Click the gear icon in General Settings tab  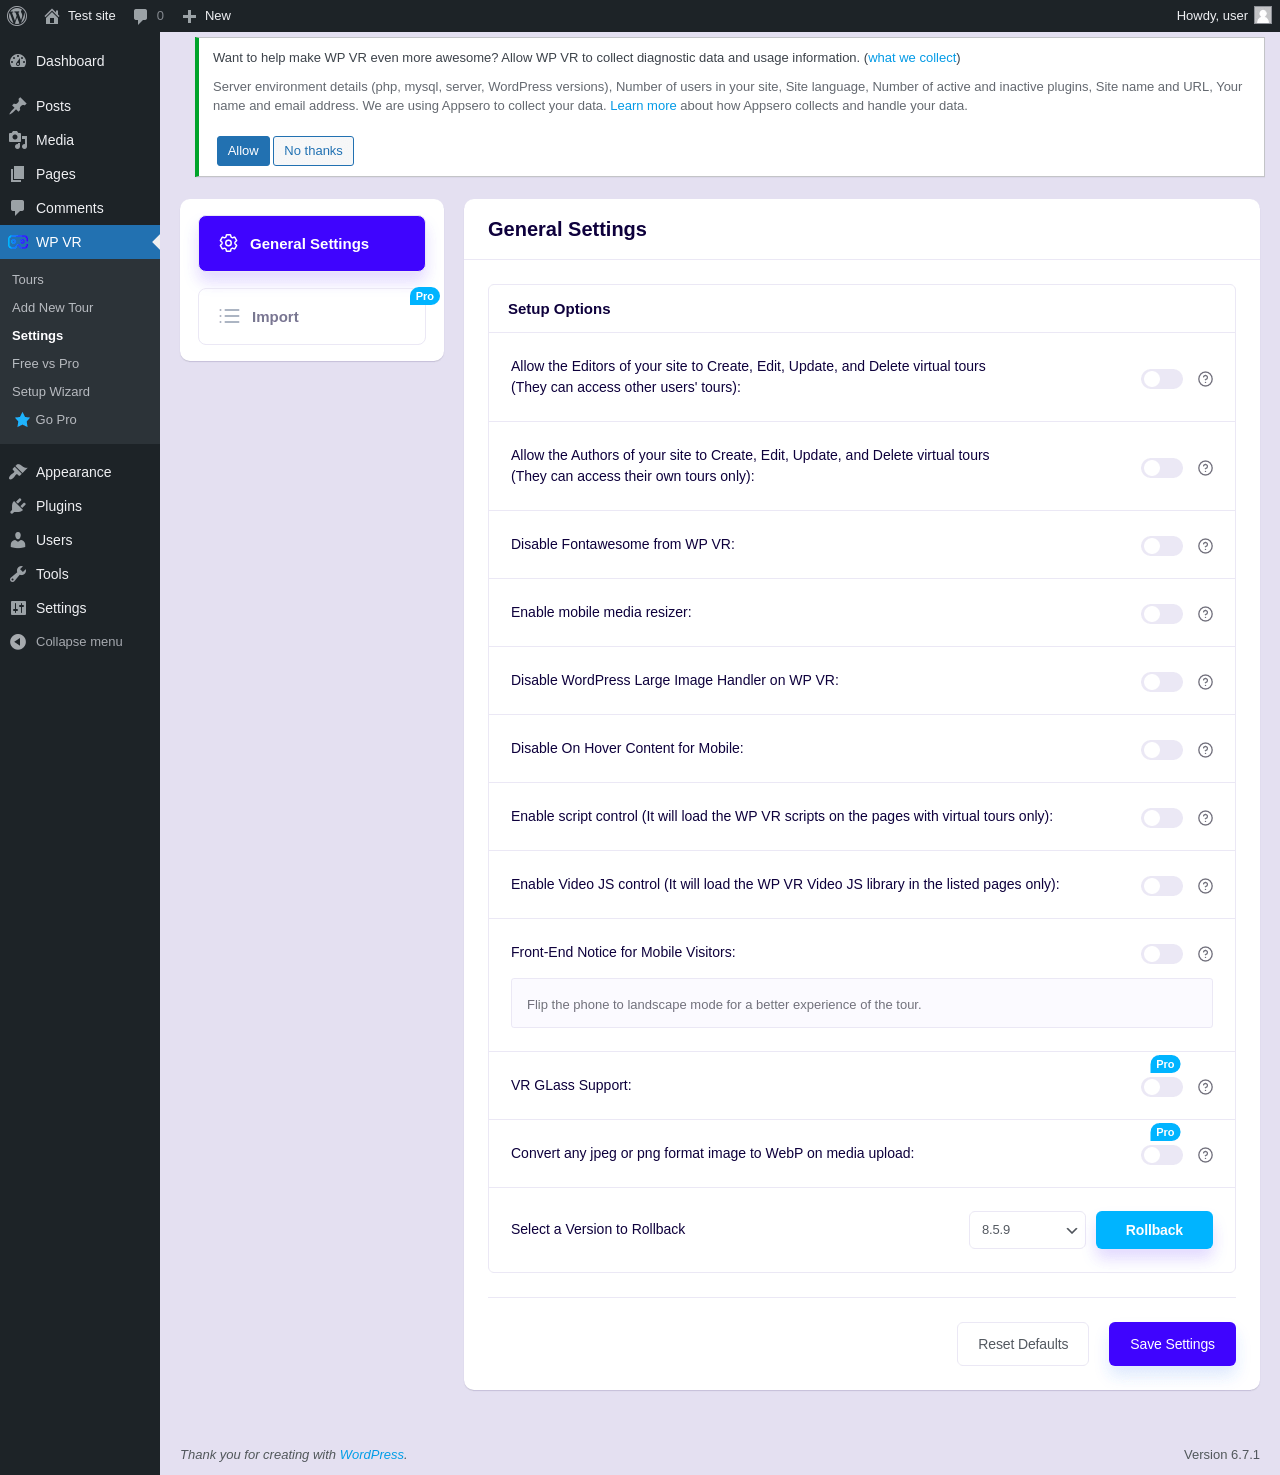[228, 243]
